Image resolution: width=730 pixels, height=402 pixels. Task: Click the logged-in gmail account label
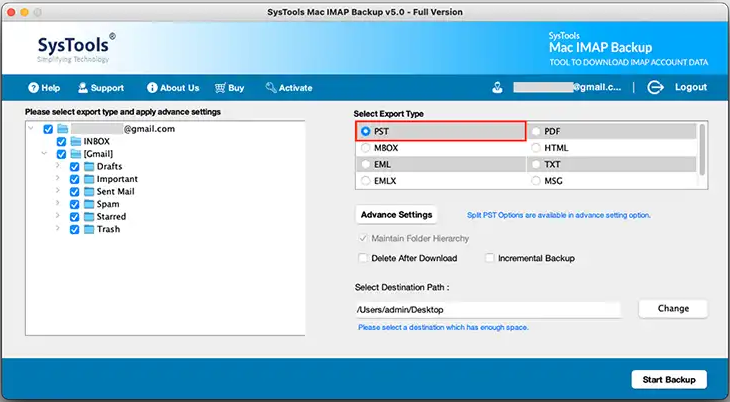point(567,87)
